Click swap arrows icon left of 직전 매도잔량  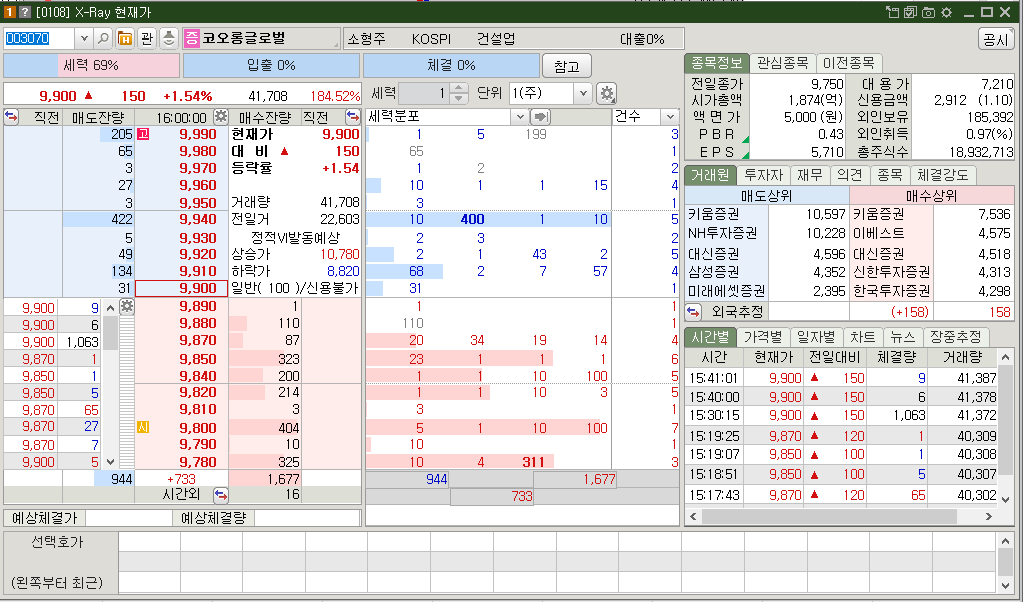tap(11, 117)
